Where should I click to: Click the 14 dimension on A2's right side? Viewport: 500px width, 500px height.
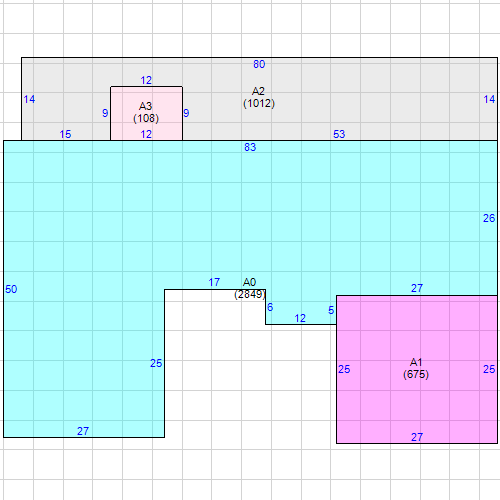pos(489,99)
